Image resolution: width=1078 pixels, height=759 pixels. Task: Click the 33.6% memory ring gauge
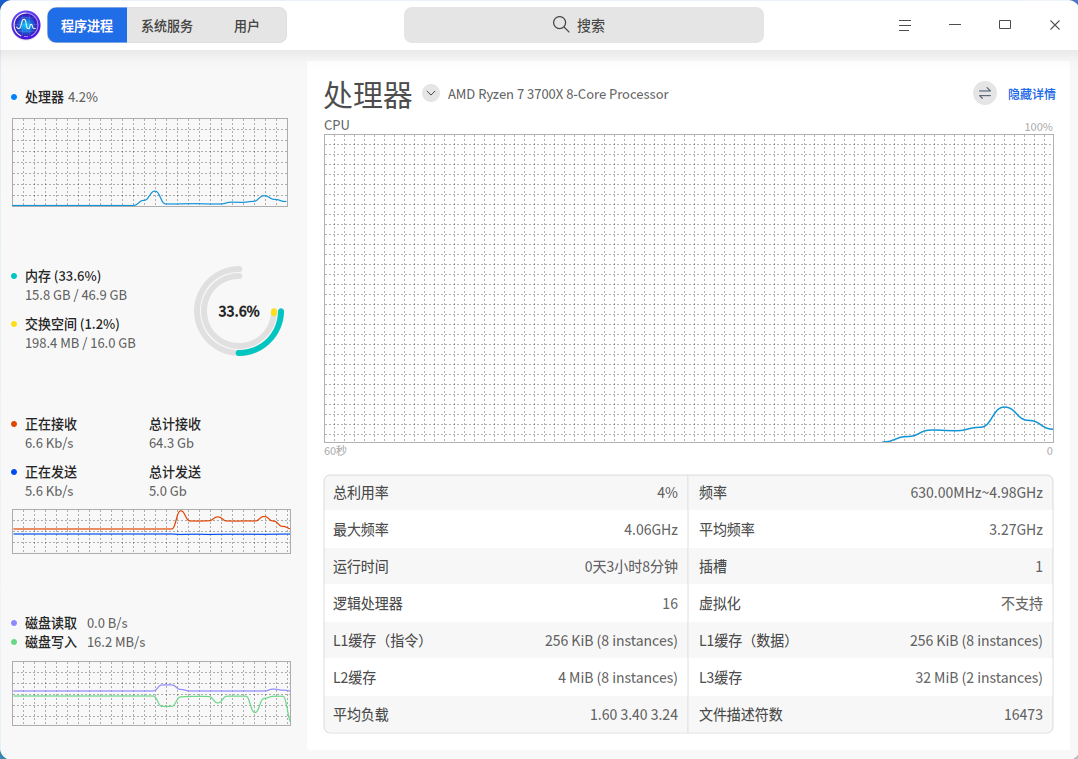[x=239, y=311]
